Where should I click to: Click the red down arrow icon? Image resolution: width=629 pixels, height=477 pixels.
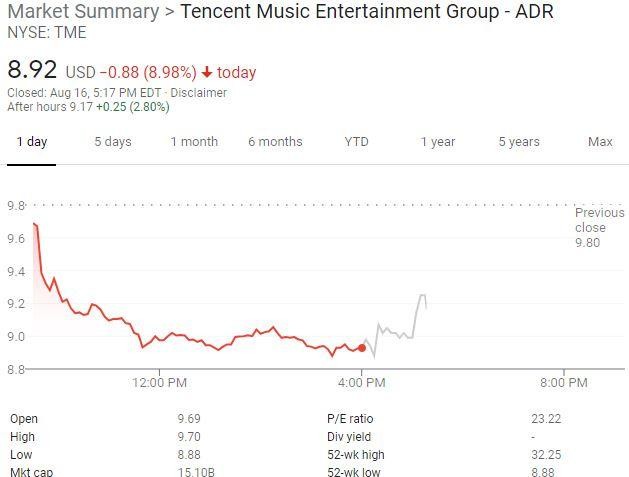tap(207, 72)
